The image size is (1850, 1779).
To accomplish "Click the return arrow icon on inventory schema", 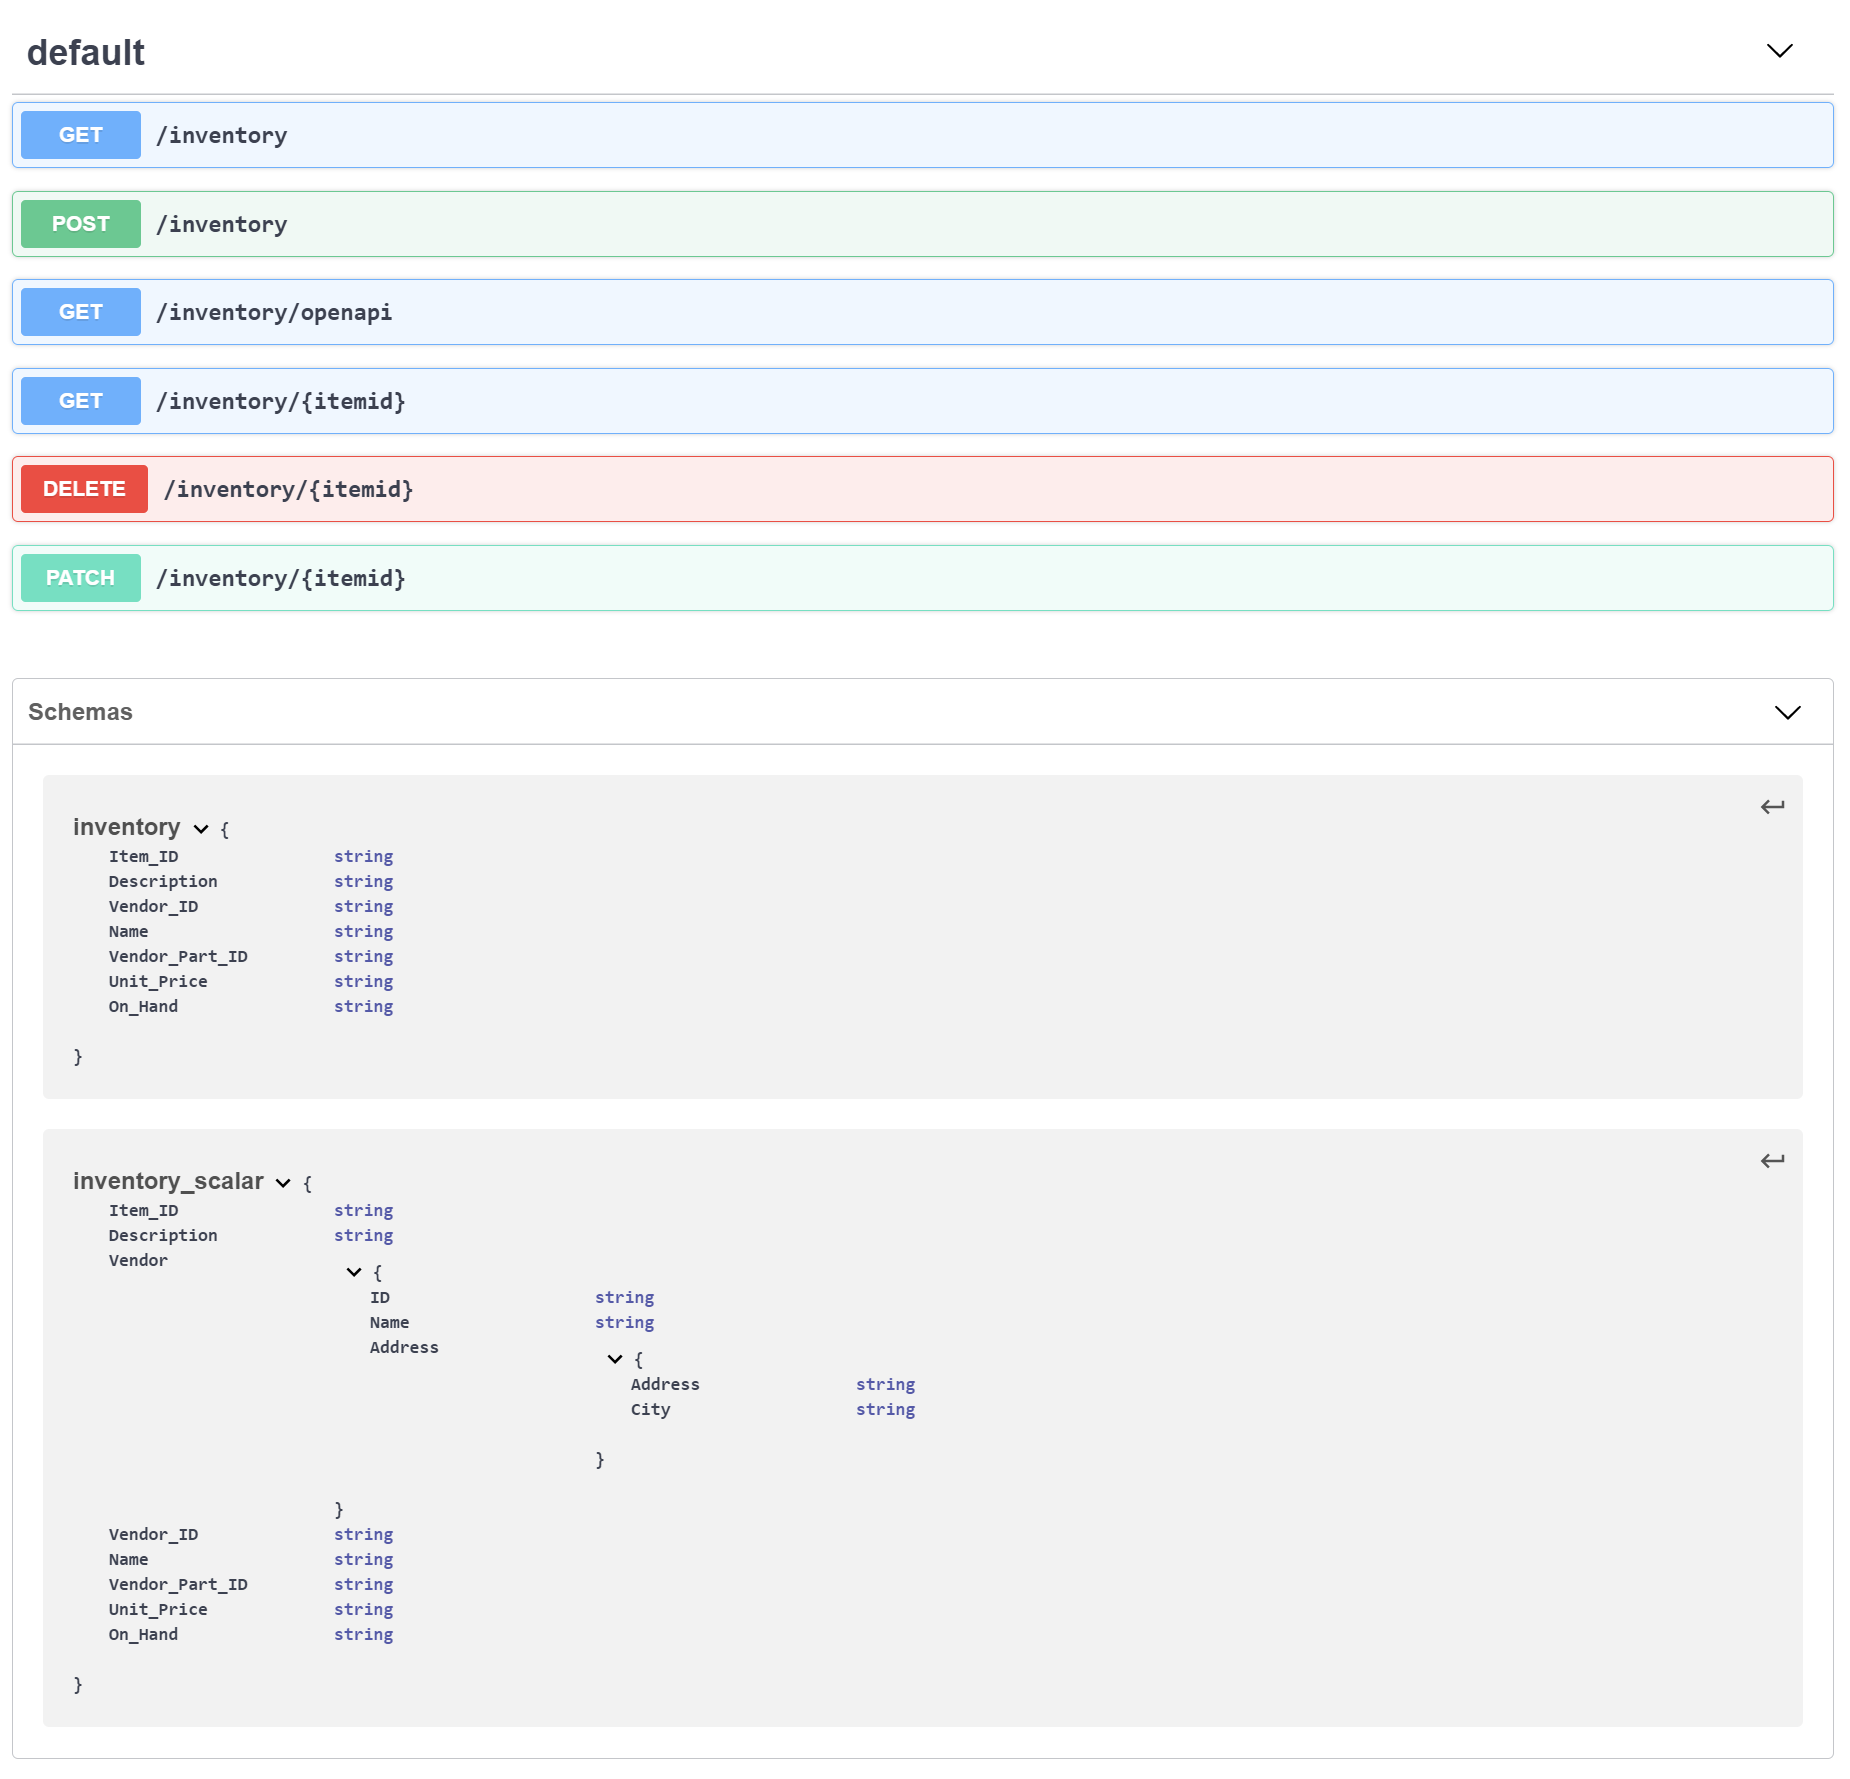I will 1772,807.
